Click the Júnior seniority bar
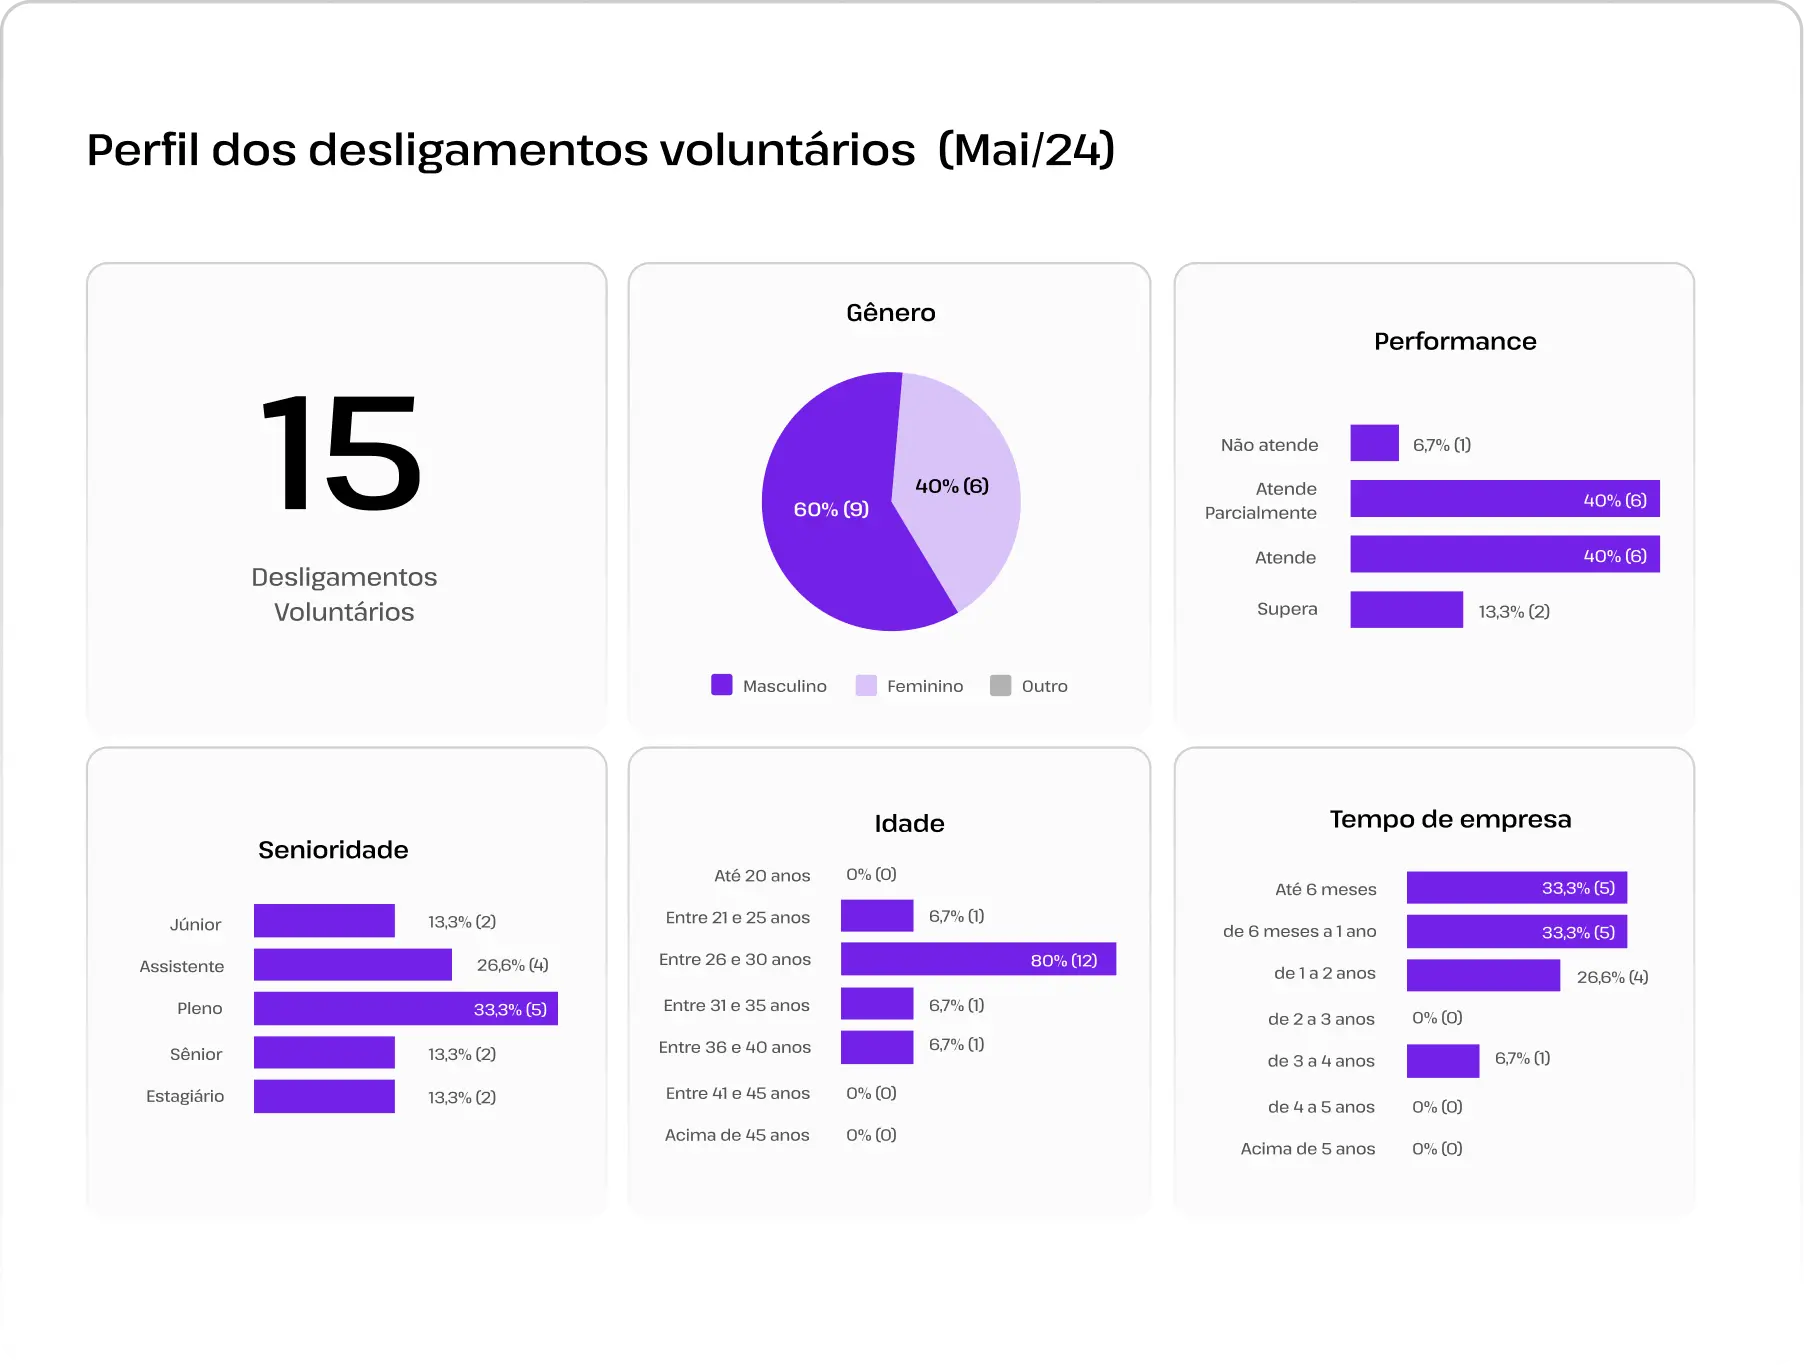The width and height of the screenshot is (1804, 1366). (x=324, y=921)
